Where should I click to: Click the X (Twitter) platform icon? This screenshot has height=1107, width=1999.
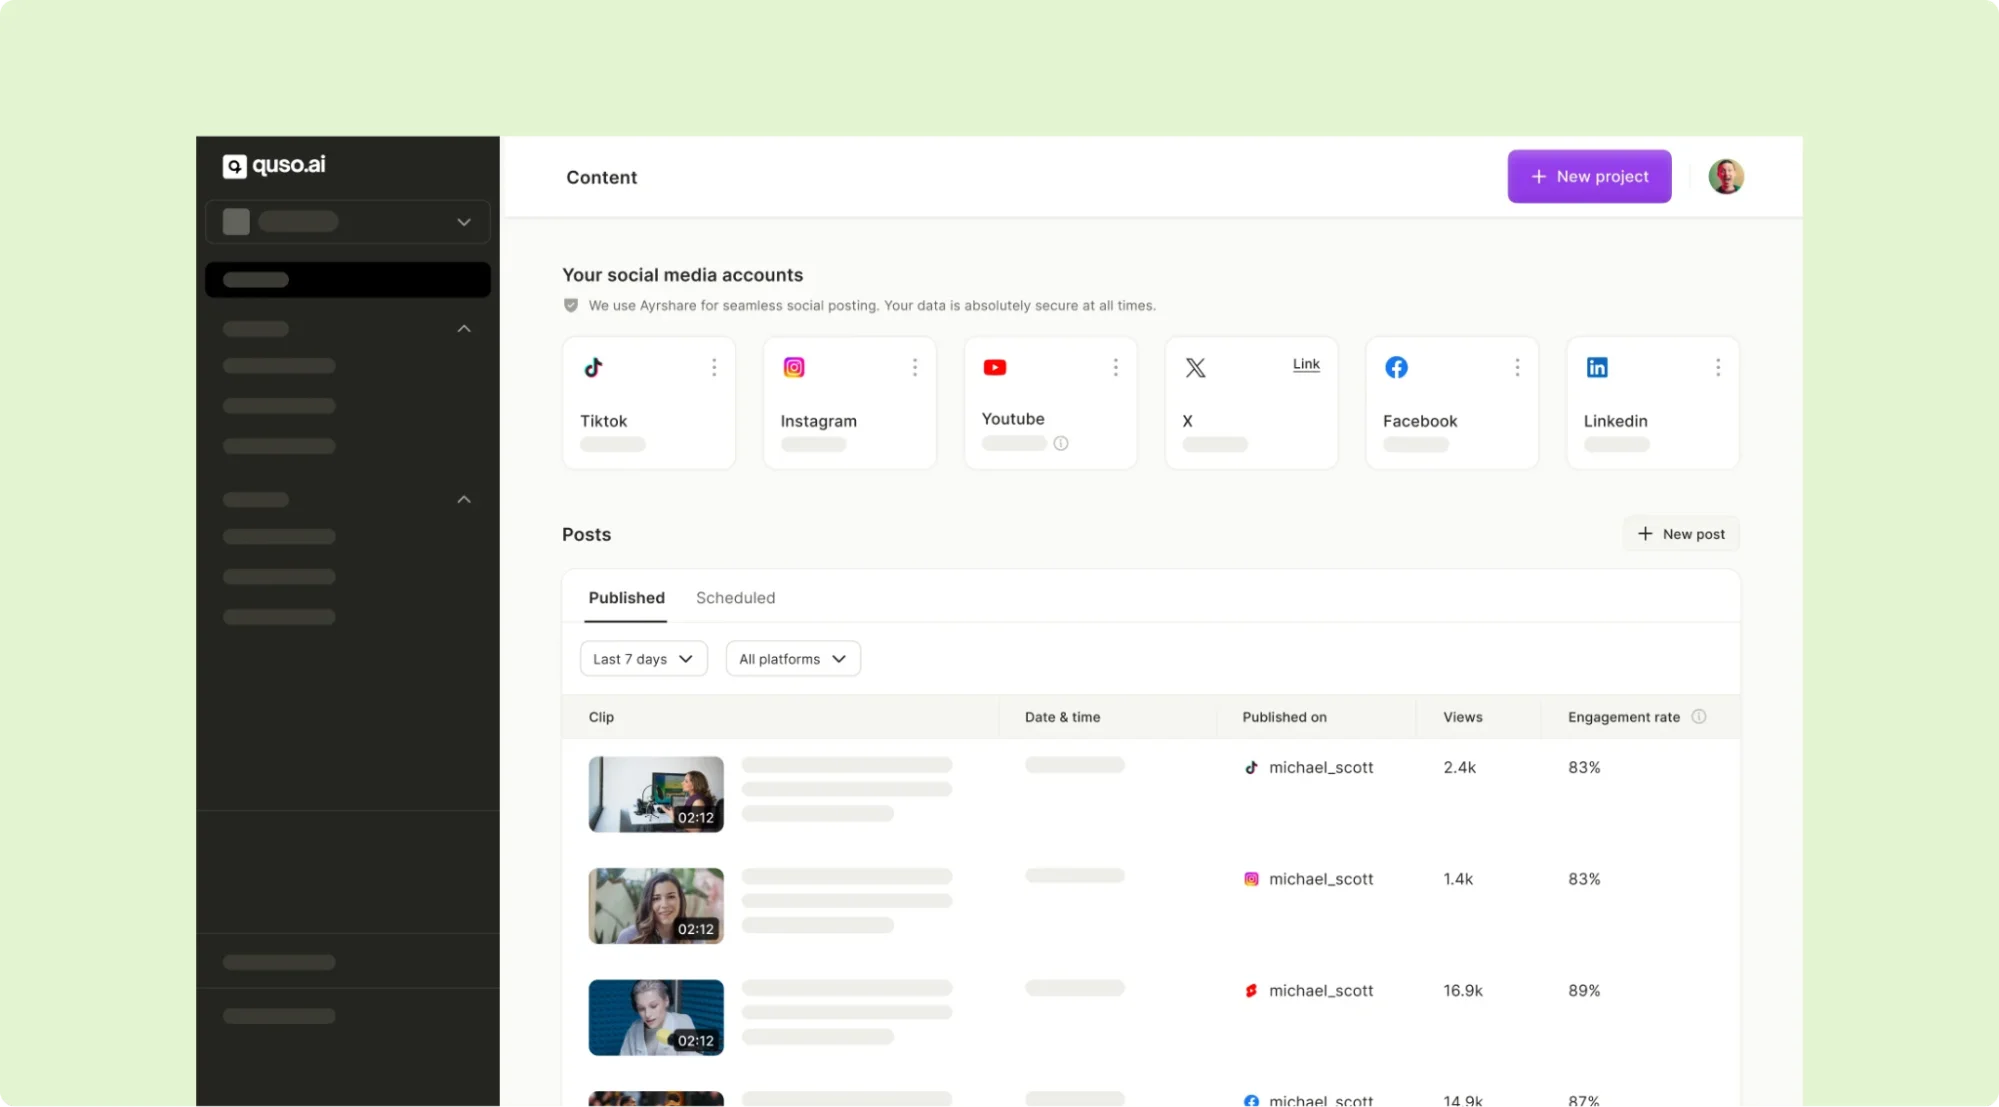point(1195,365)
